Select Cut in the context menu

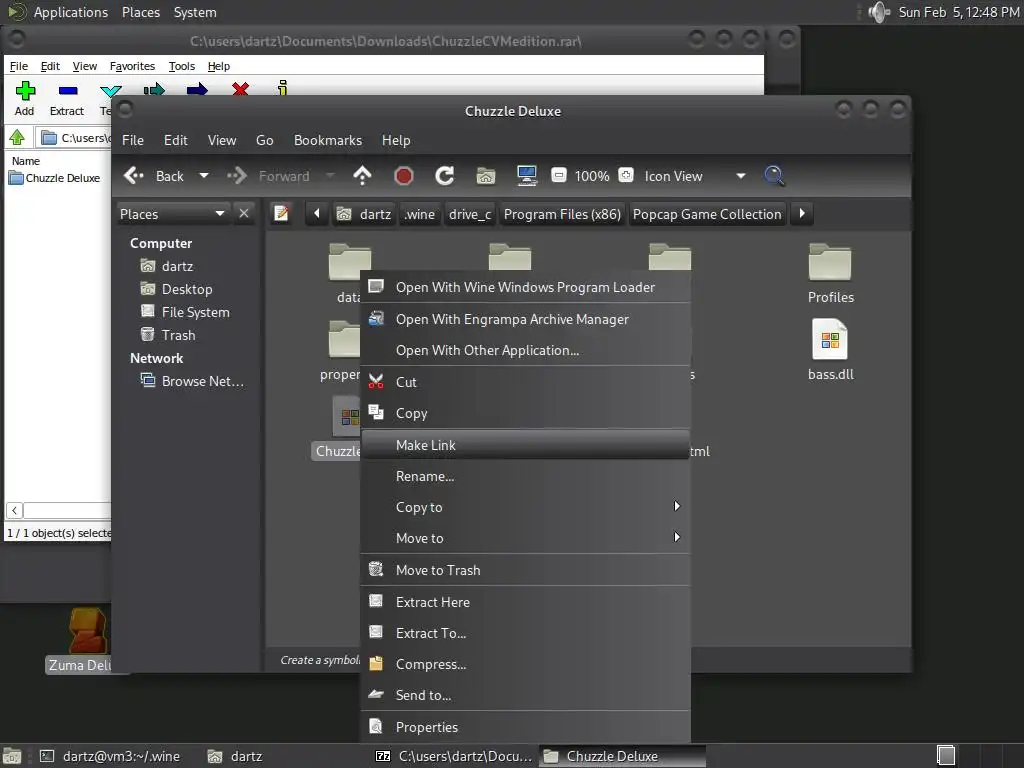(x=526, y=382)
